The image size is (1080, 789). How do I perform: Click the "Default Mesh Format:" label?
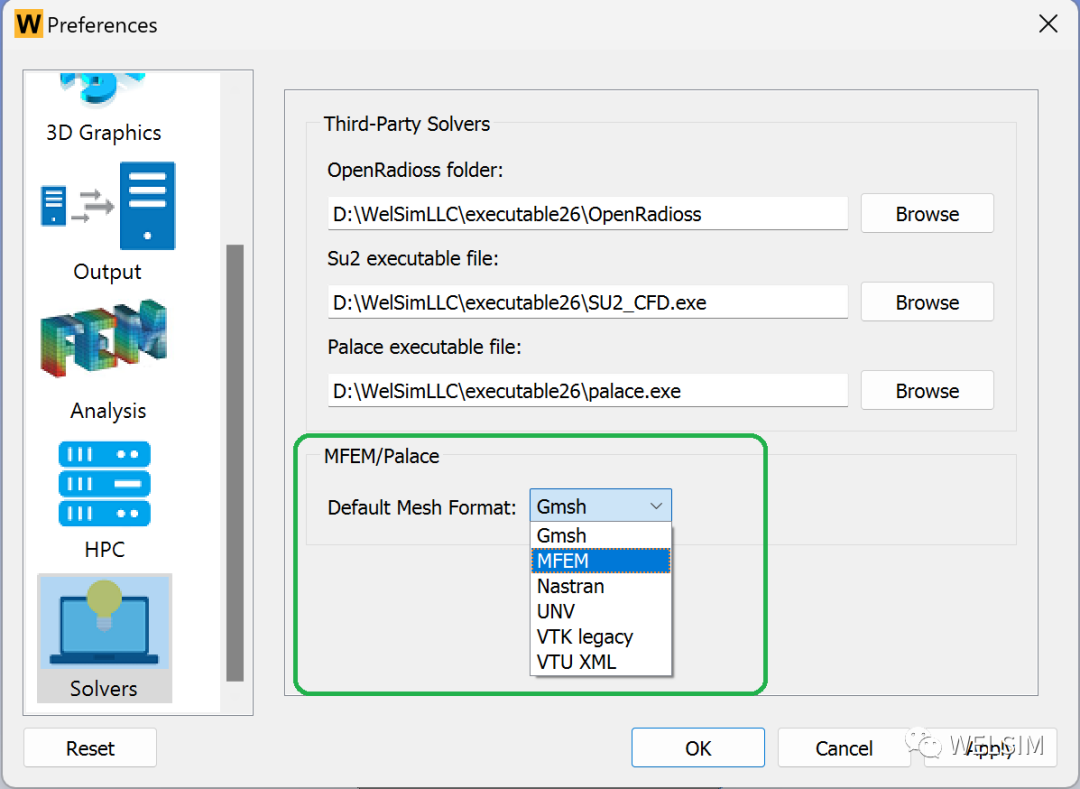[x=422, y=507]
